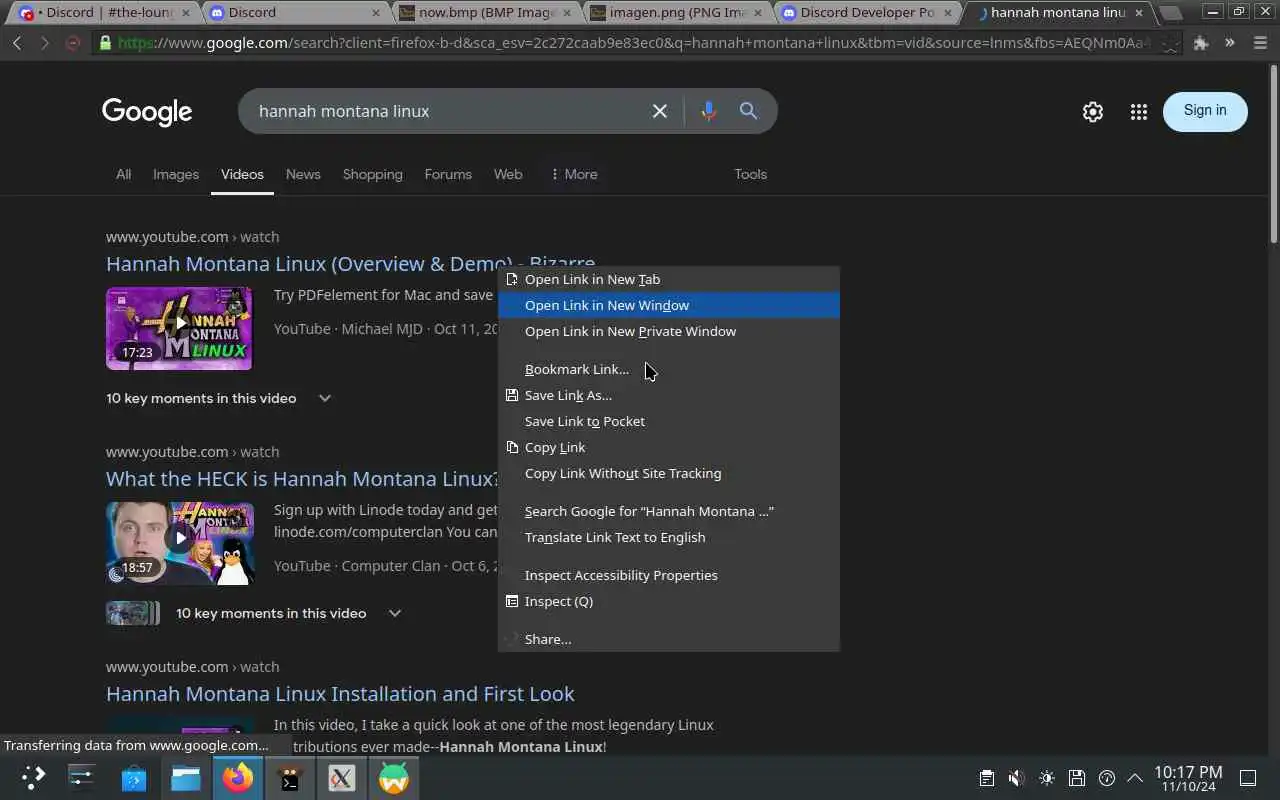The height and width of the screenshot is (800, 1280).
Task: Go back with the browser back arrow
Action: coord(17,43)
